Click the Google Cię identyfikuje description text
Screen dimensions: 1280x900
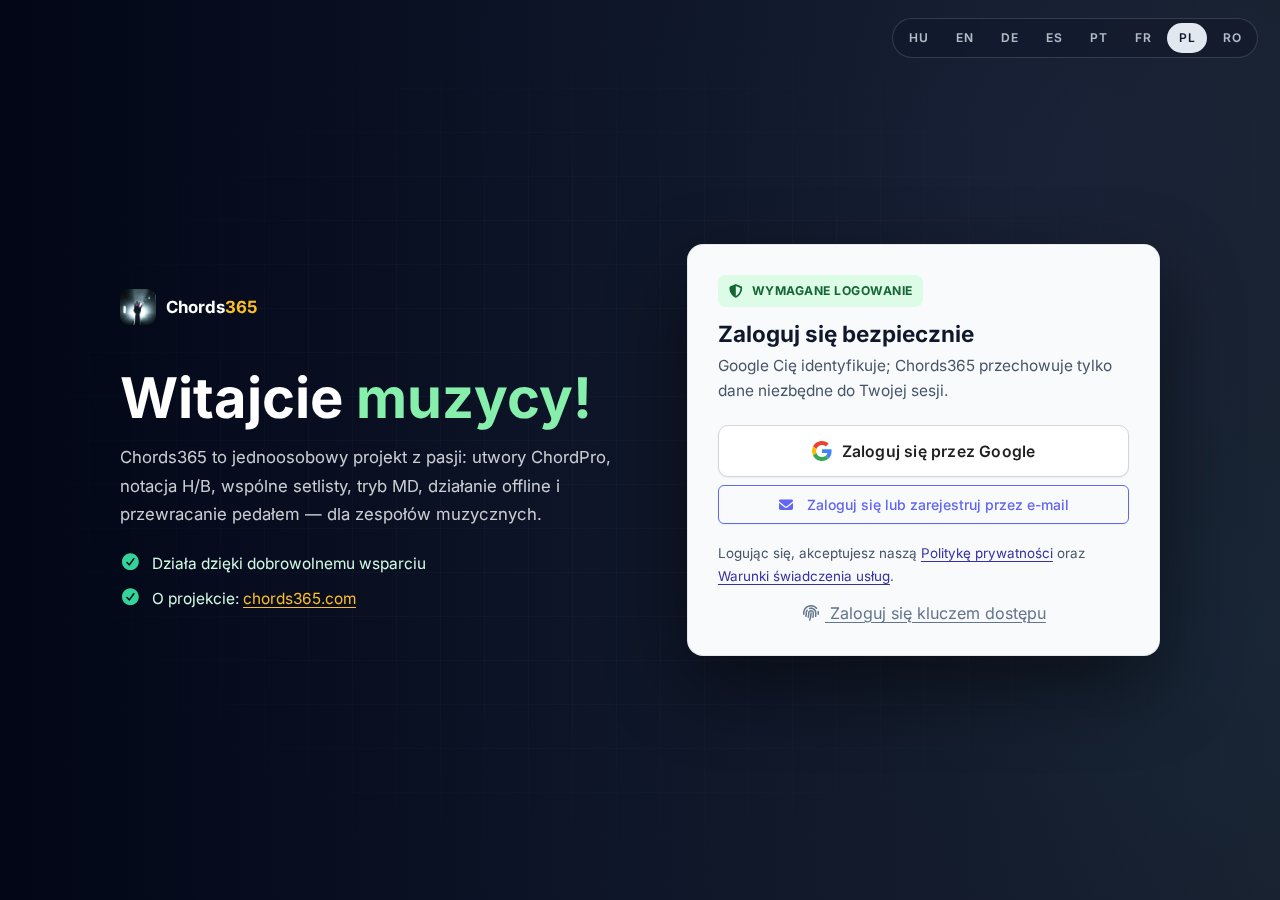[x=915, y=378]
